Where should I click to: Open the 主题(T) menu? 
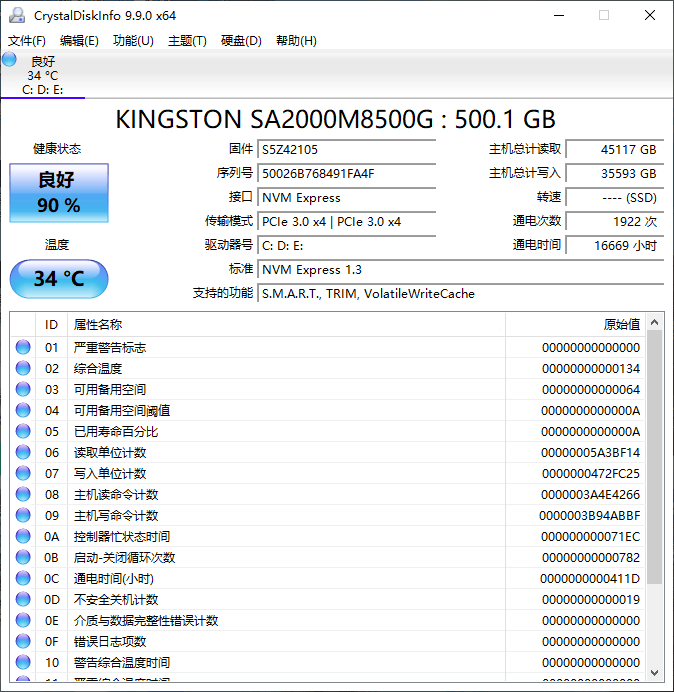click(187, 41)
